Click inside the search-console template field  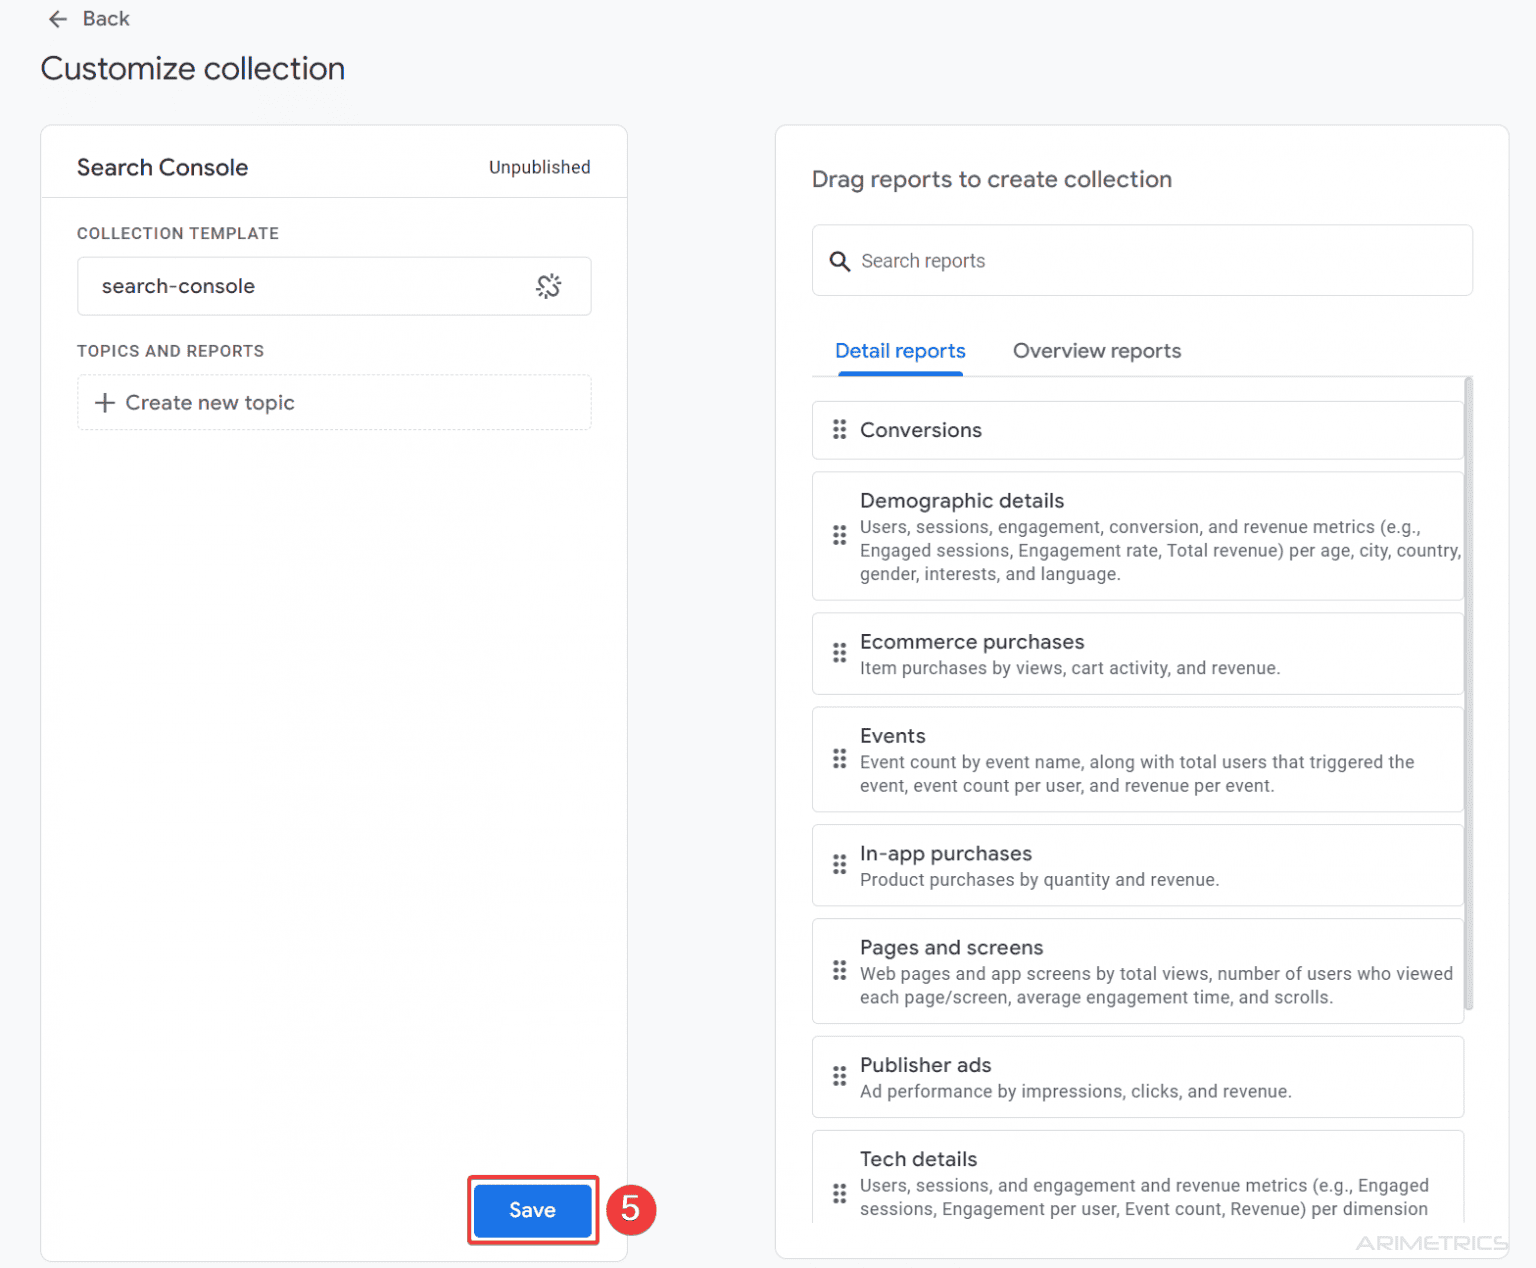[300, 286]
